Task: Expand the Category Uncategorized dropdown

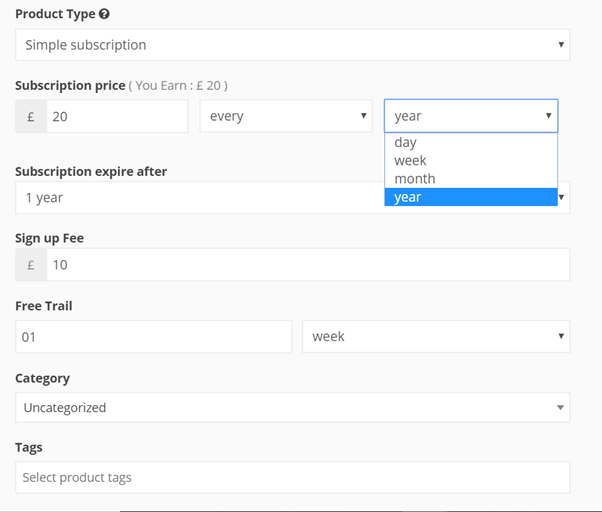Action: click(292, 408)
